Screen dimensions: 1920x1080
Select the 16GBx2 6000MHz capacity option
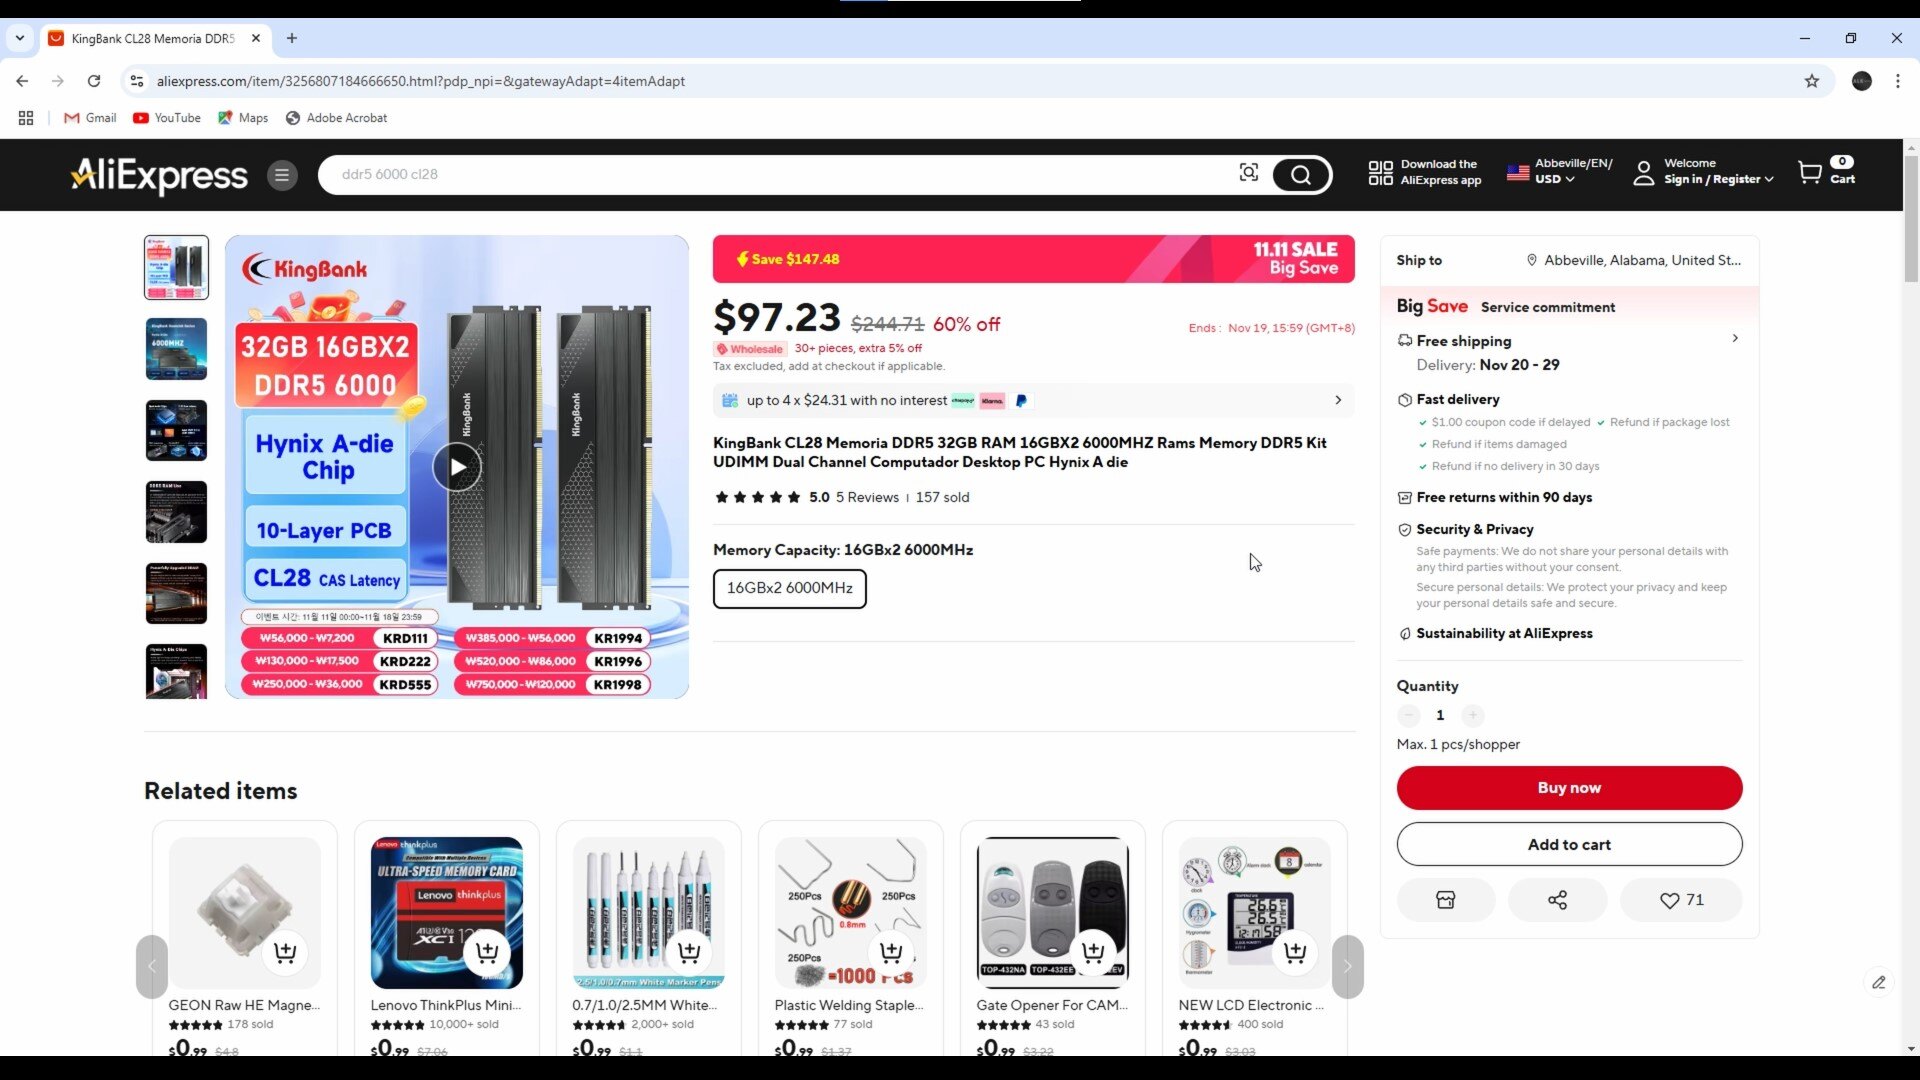[x=789, y=588]
